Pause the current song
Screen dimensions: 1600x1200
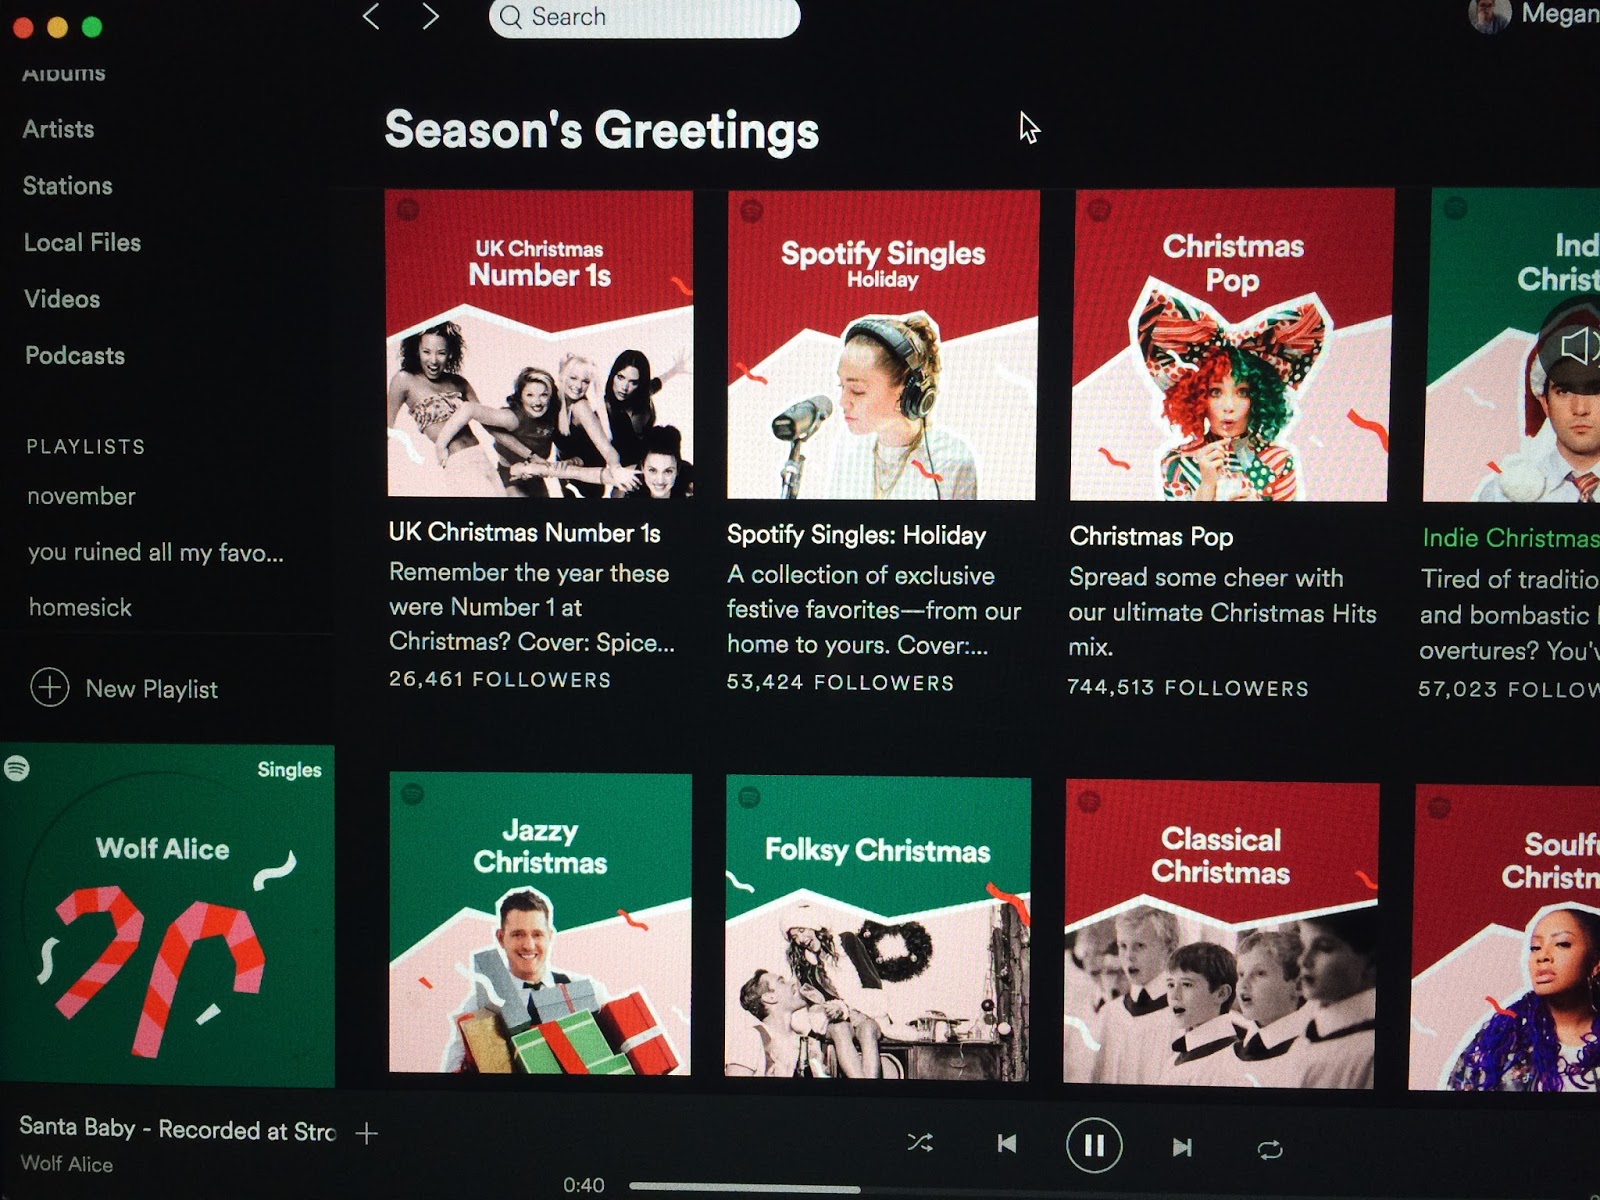point(1094,1146)
